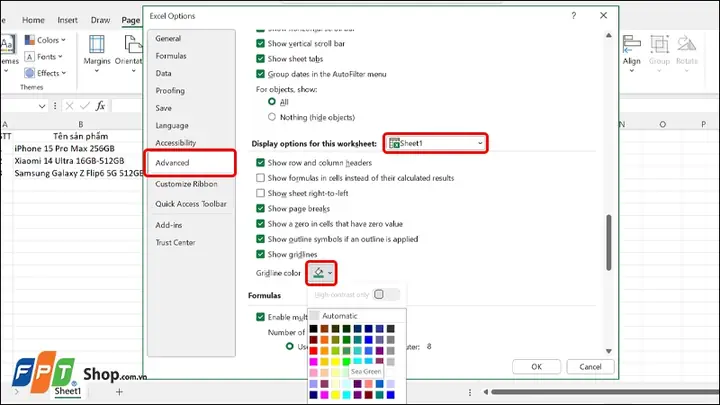Pick the black color swatch
The image size is (720, 405).
click(314, 329)
